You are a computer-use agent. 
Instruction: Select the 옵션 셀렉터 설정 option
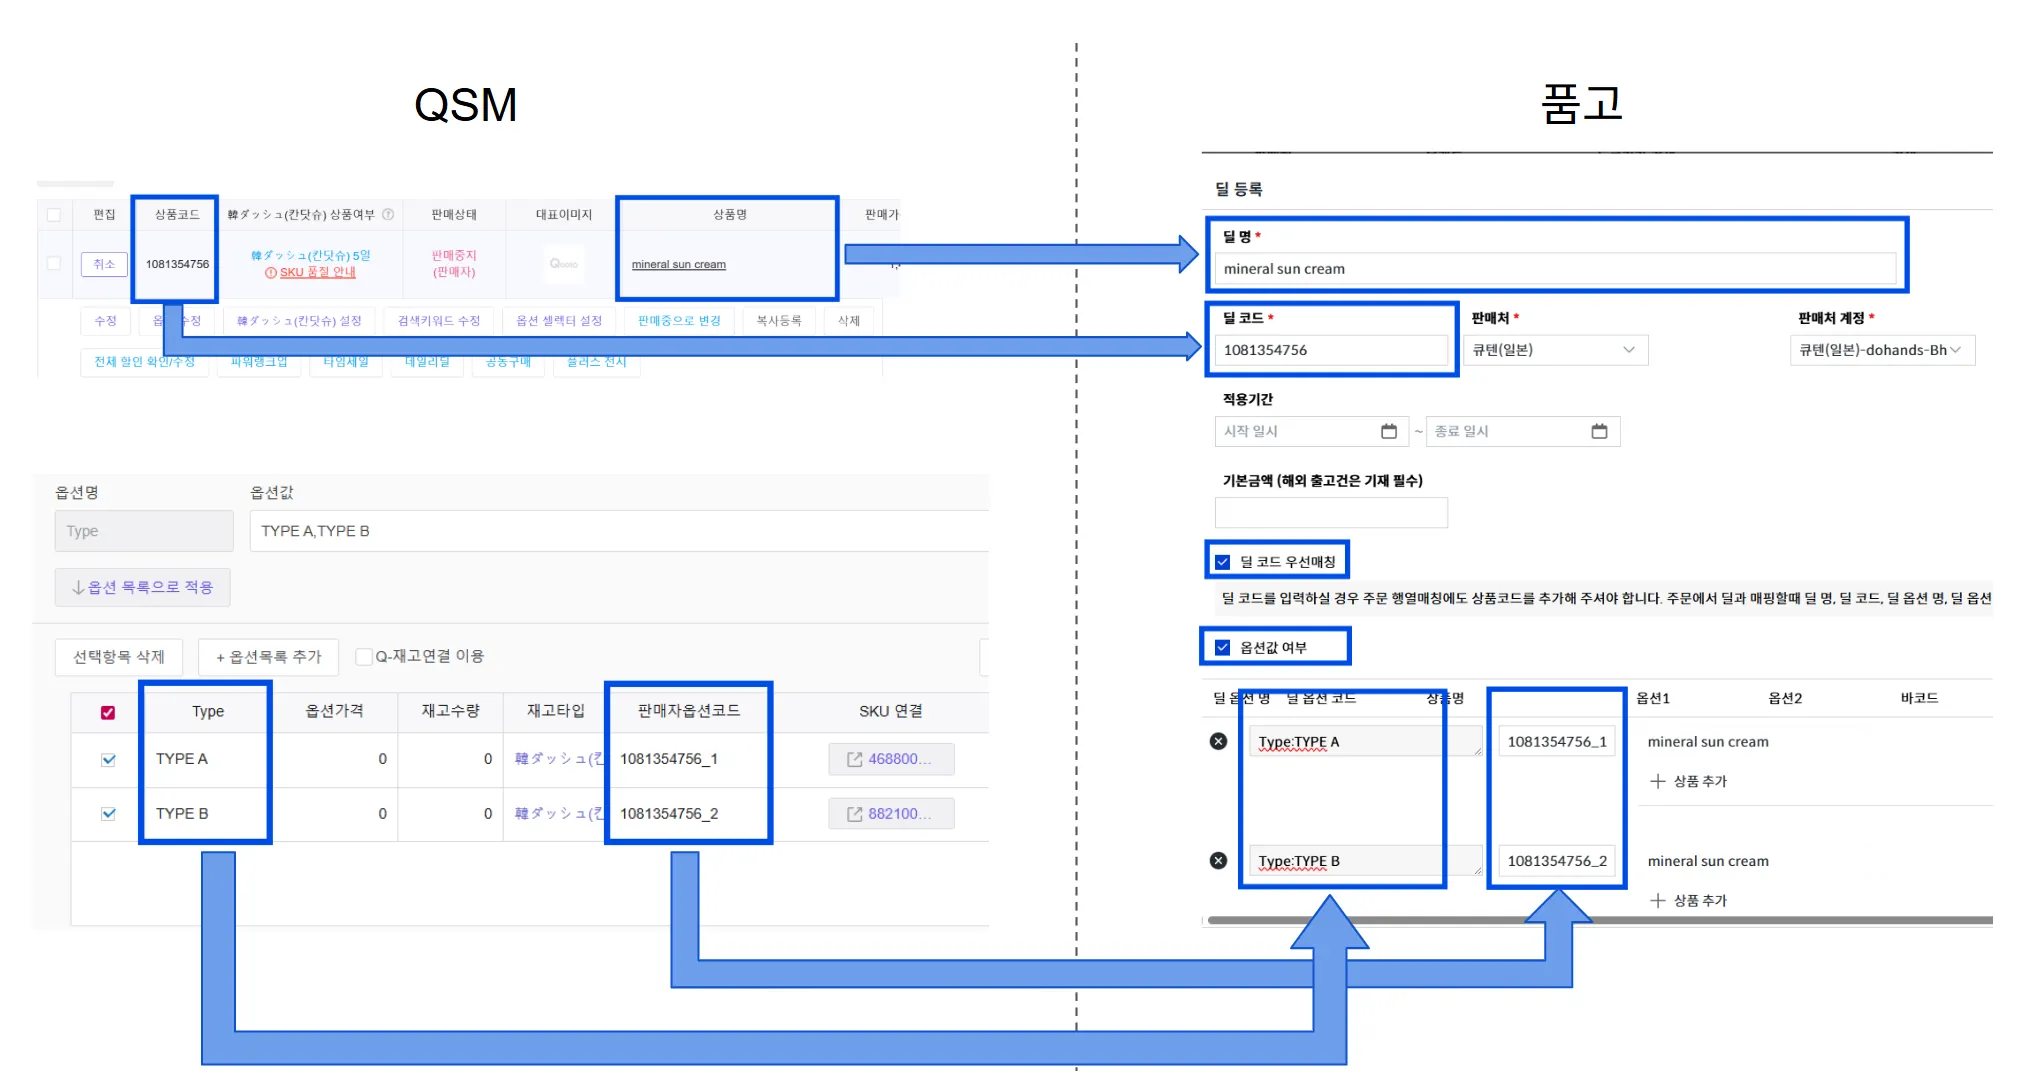(x=558, y=321)
